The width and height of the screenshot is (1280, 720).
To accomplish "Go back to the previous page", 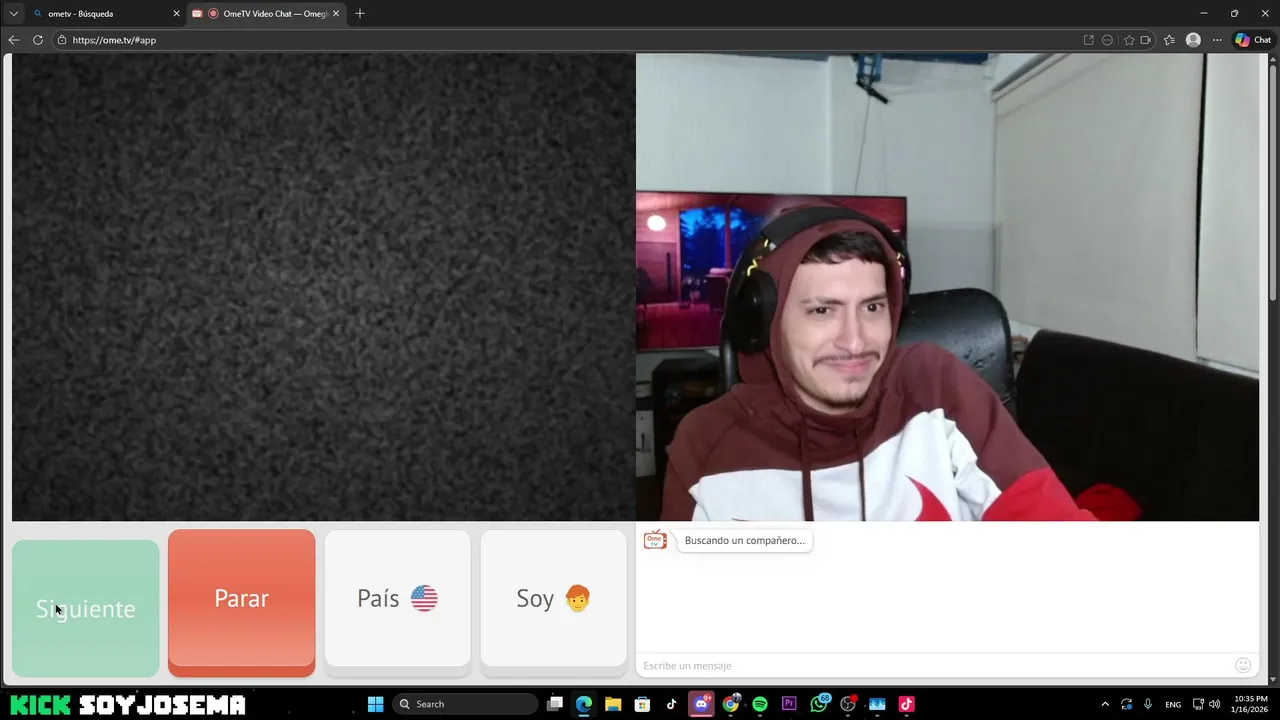I will (x=13, y=40).
